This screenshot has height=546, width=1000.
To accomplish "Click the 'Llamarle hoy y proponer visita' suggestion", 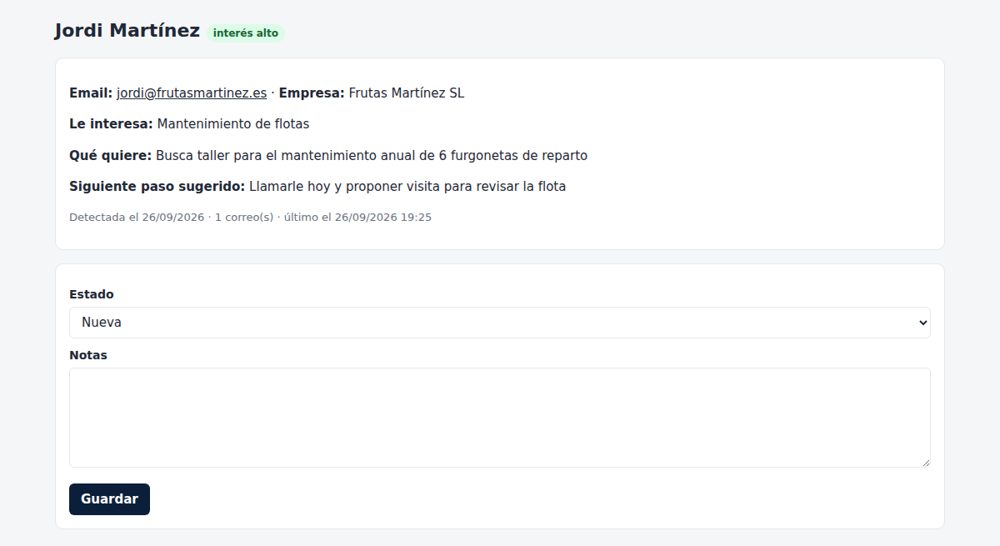I will point(407,187).
